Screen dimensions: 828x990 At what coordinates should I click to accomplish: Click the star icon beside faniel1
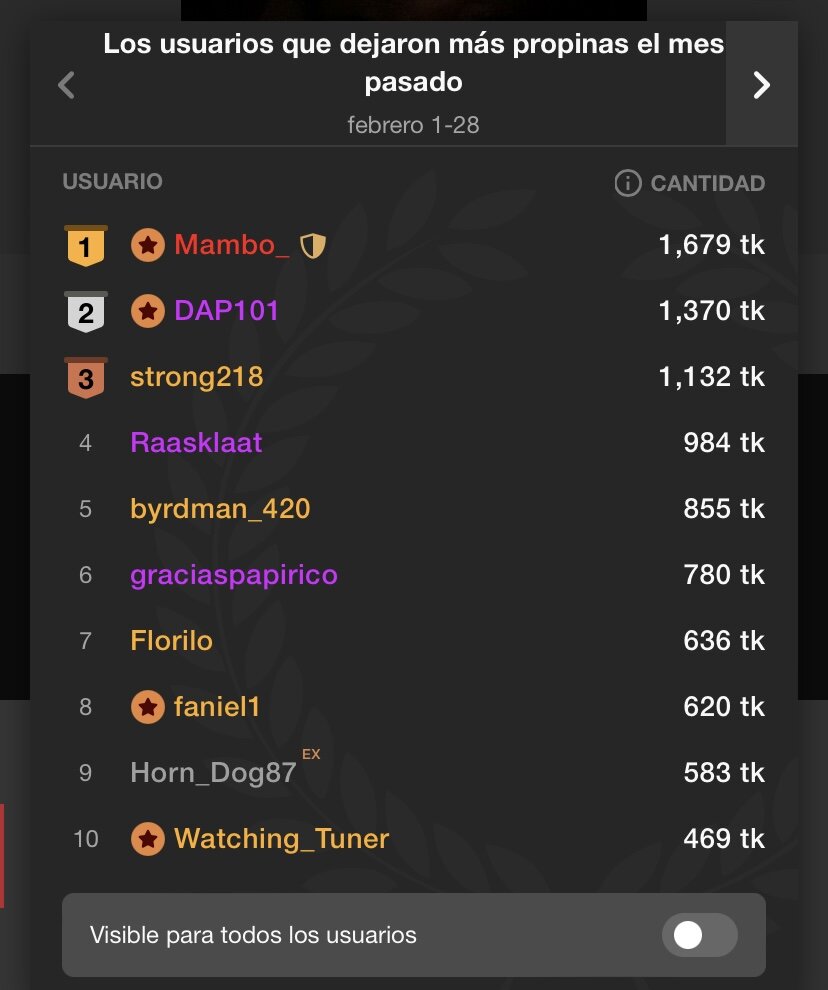coord(148,707)
